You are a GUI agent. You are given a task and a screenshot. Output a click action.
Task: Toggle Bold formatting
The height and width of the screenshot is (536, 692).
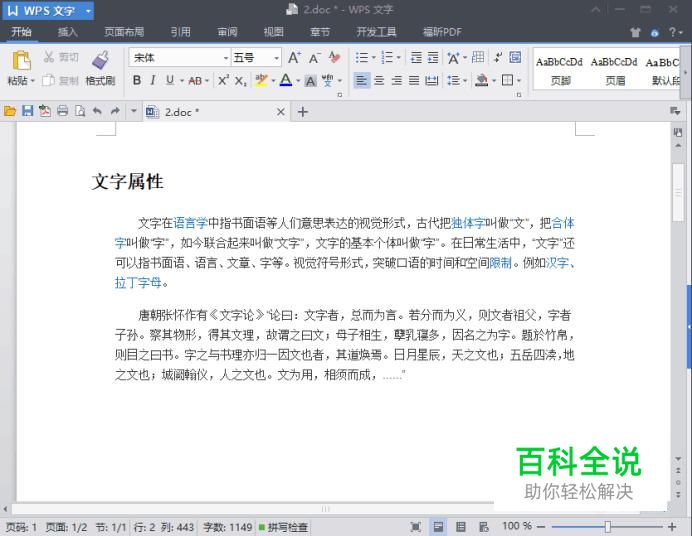click(137, 81)
